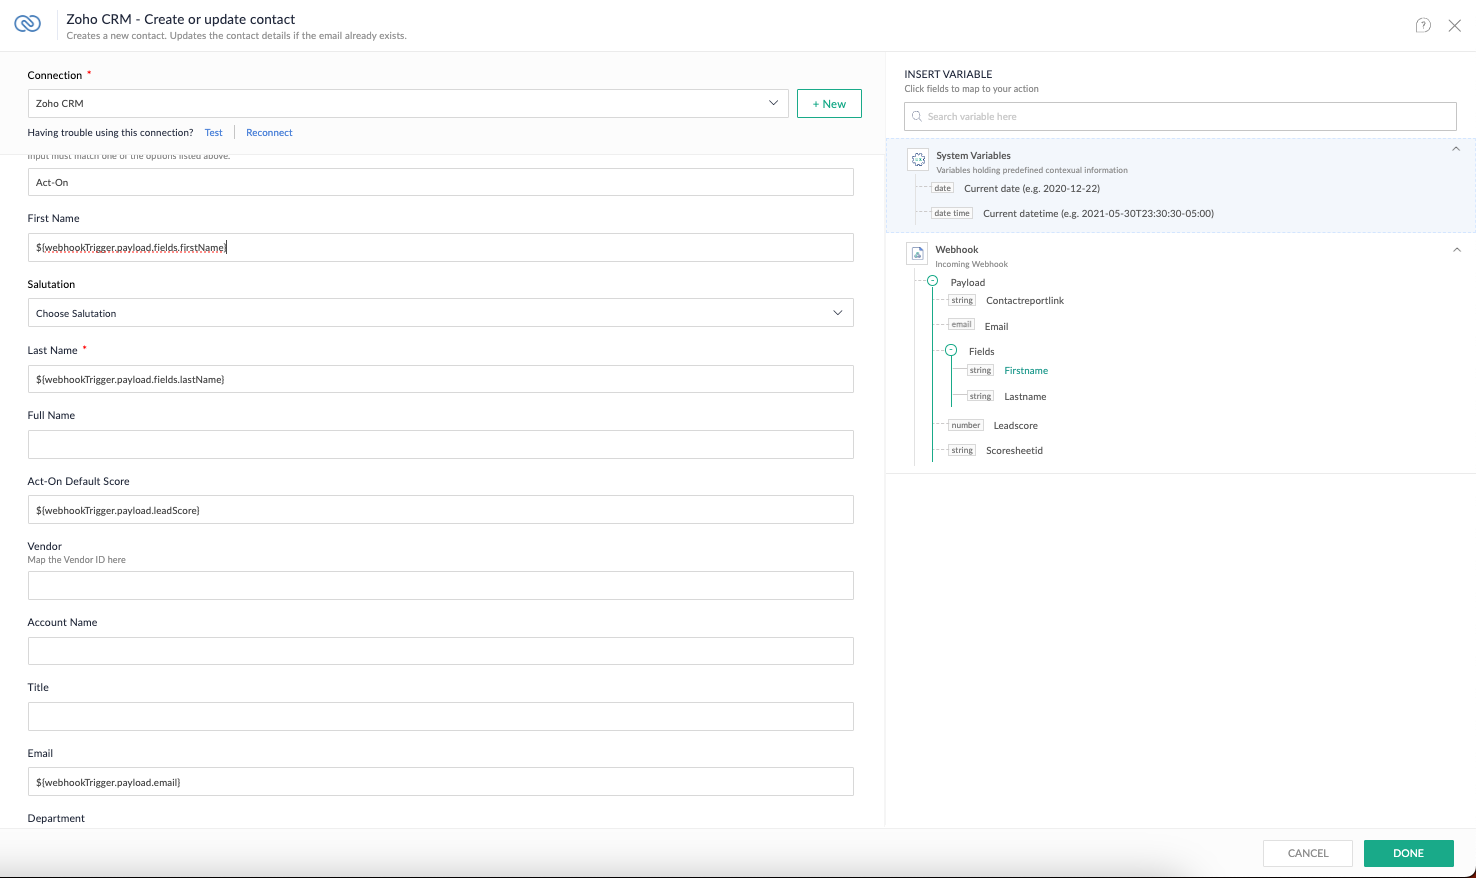Click the search magnifier icon
Viewport: 1476px width, 878px height.
(x=916, y=116)
